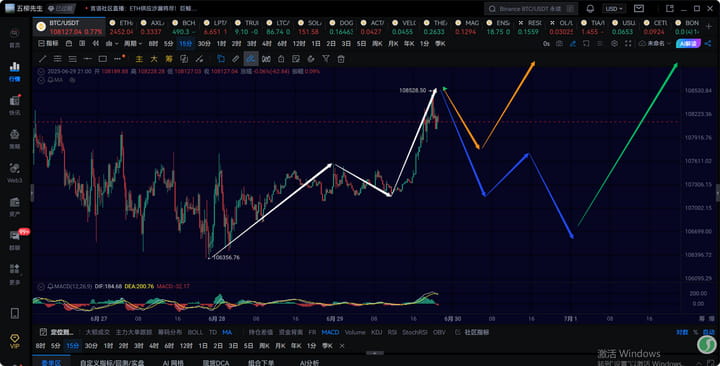
Task: Open the notification bell
Action: (x=591, y=9)
